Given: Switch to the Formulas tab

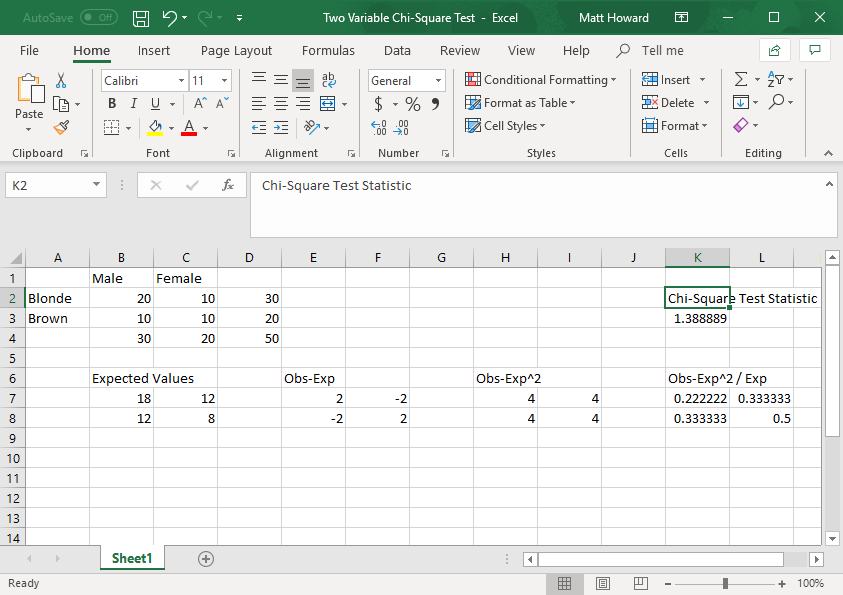Looking at the screenshot, I should pyautogui.click(x=328, y=51).
